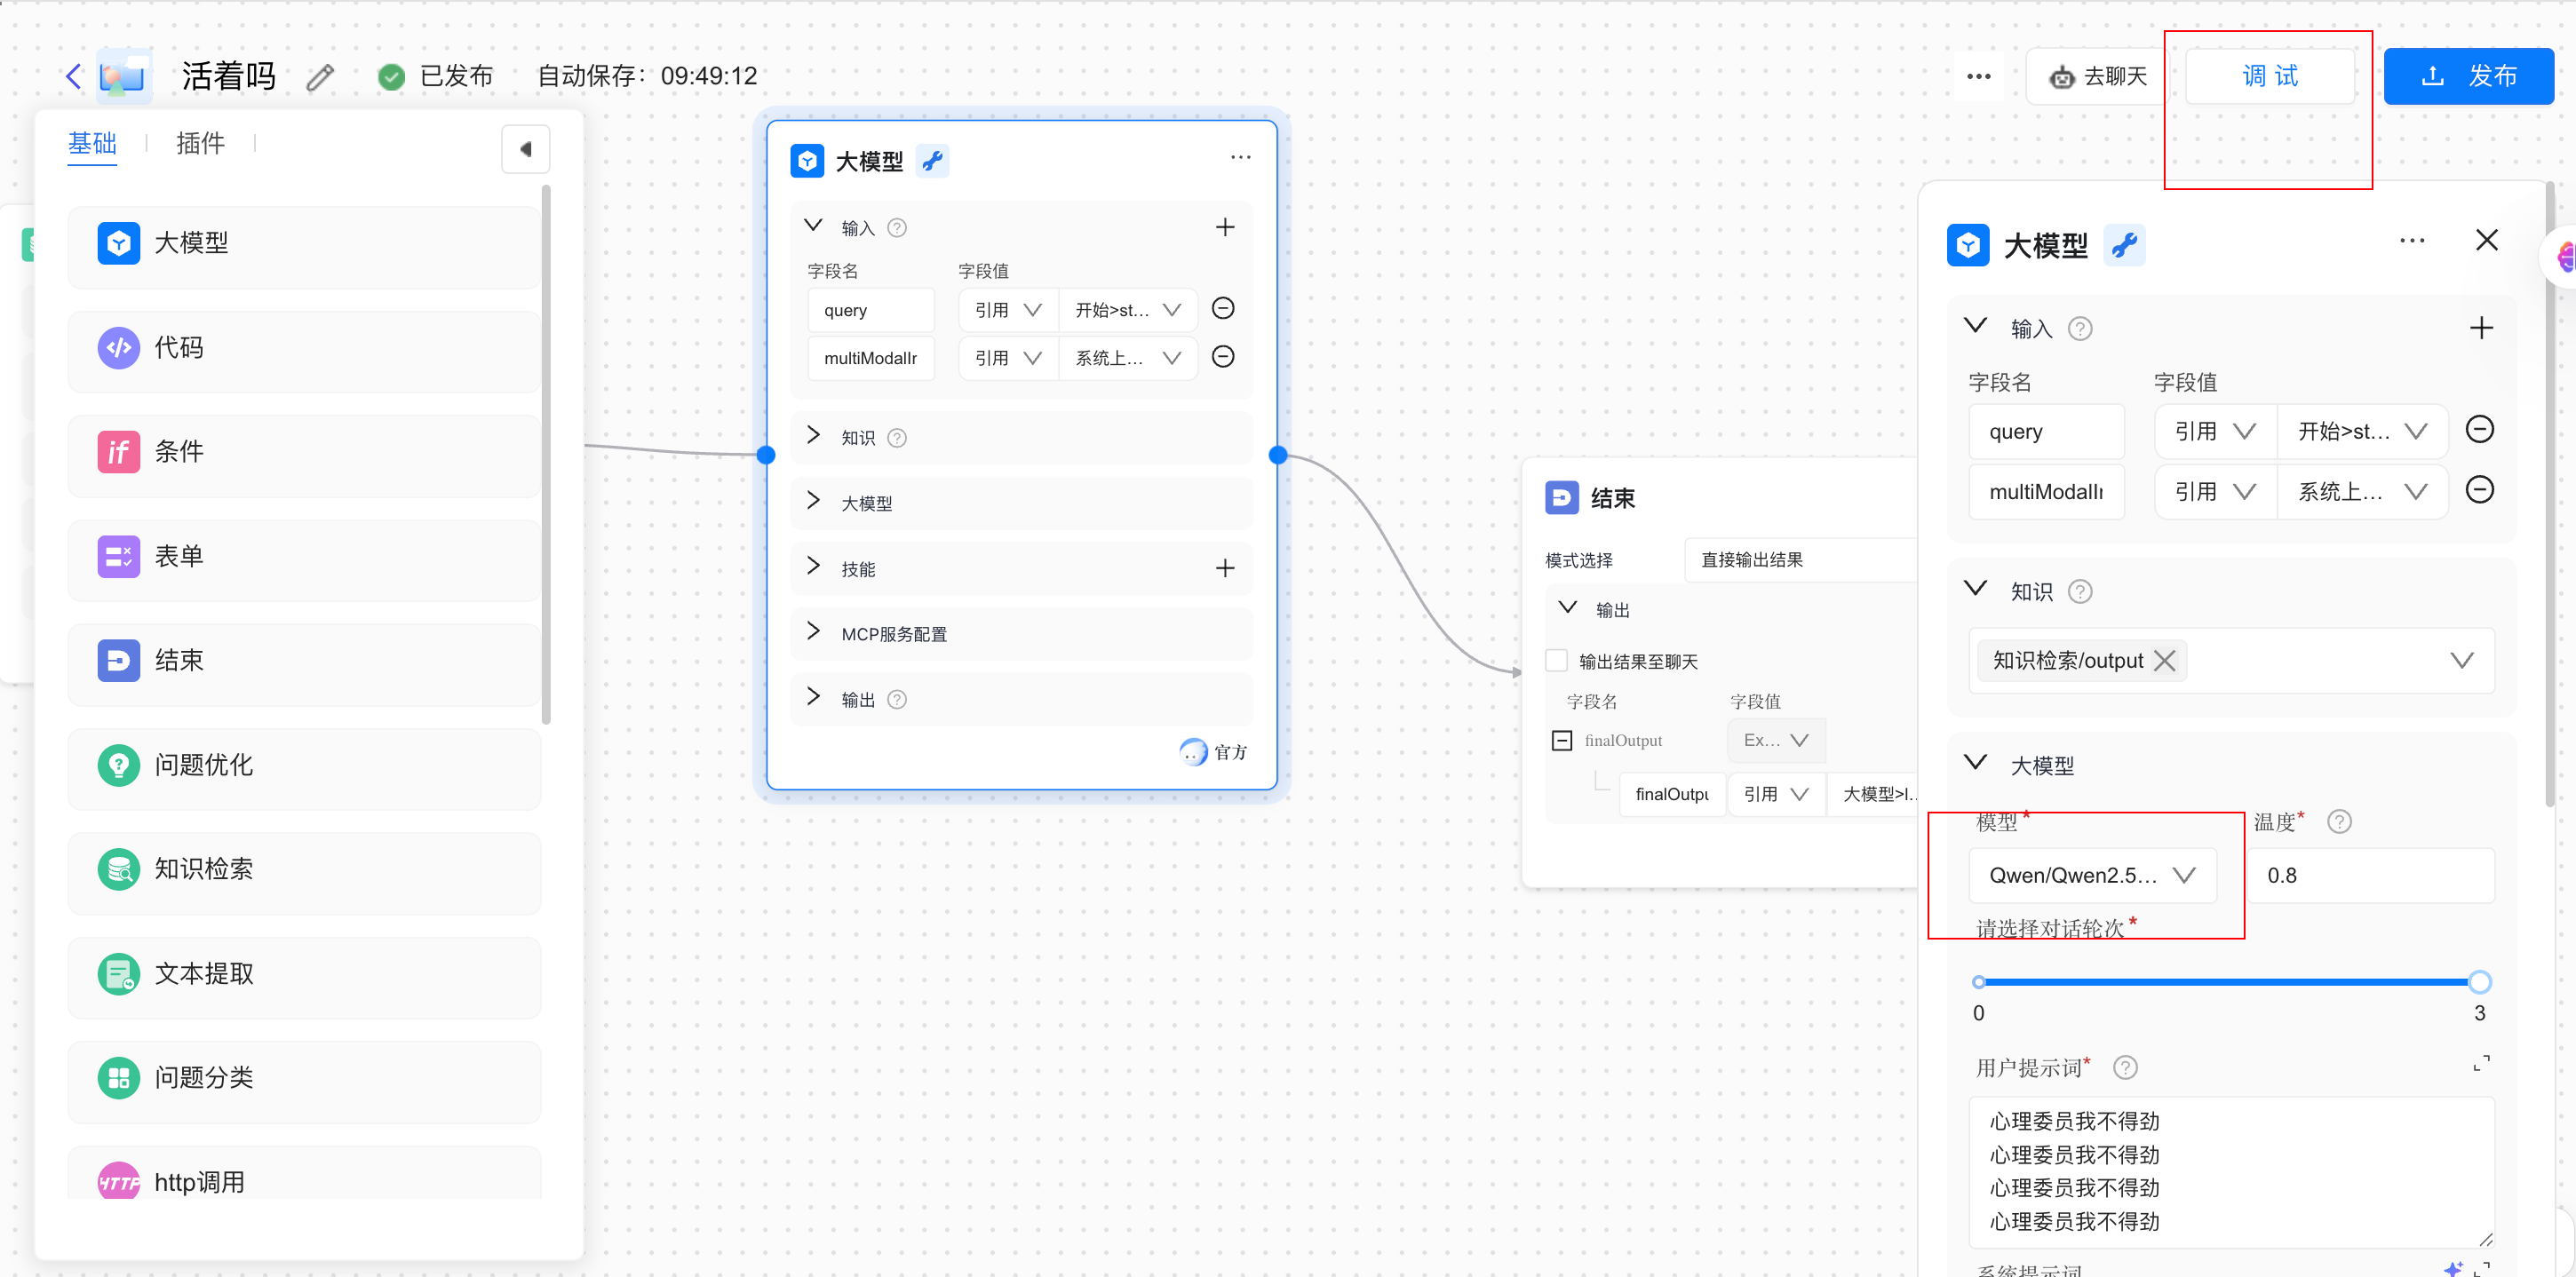Click the 去聊天 button
Screen dimensions: 2576x1277
pos(2094,75)
